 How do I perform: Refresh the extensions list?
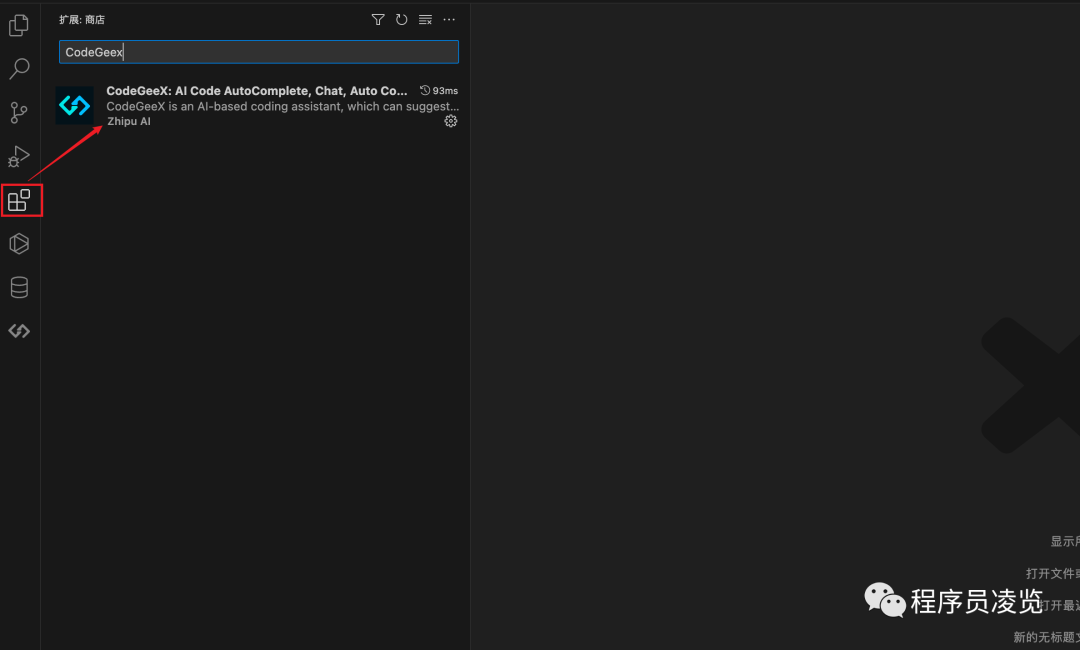[x=402, y=19]
